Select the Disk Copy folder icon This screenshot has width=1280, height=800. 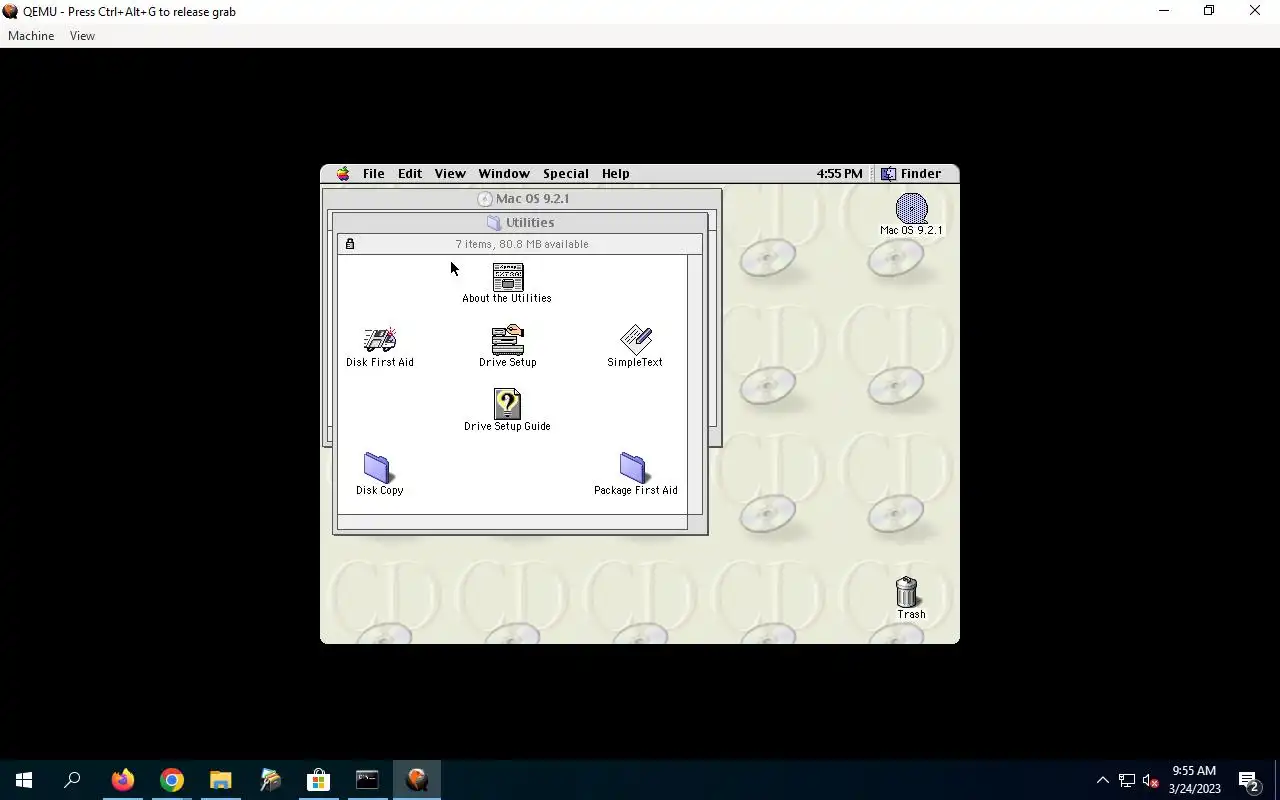378,467
